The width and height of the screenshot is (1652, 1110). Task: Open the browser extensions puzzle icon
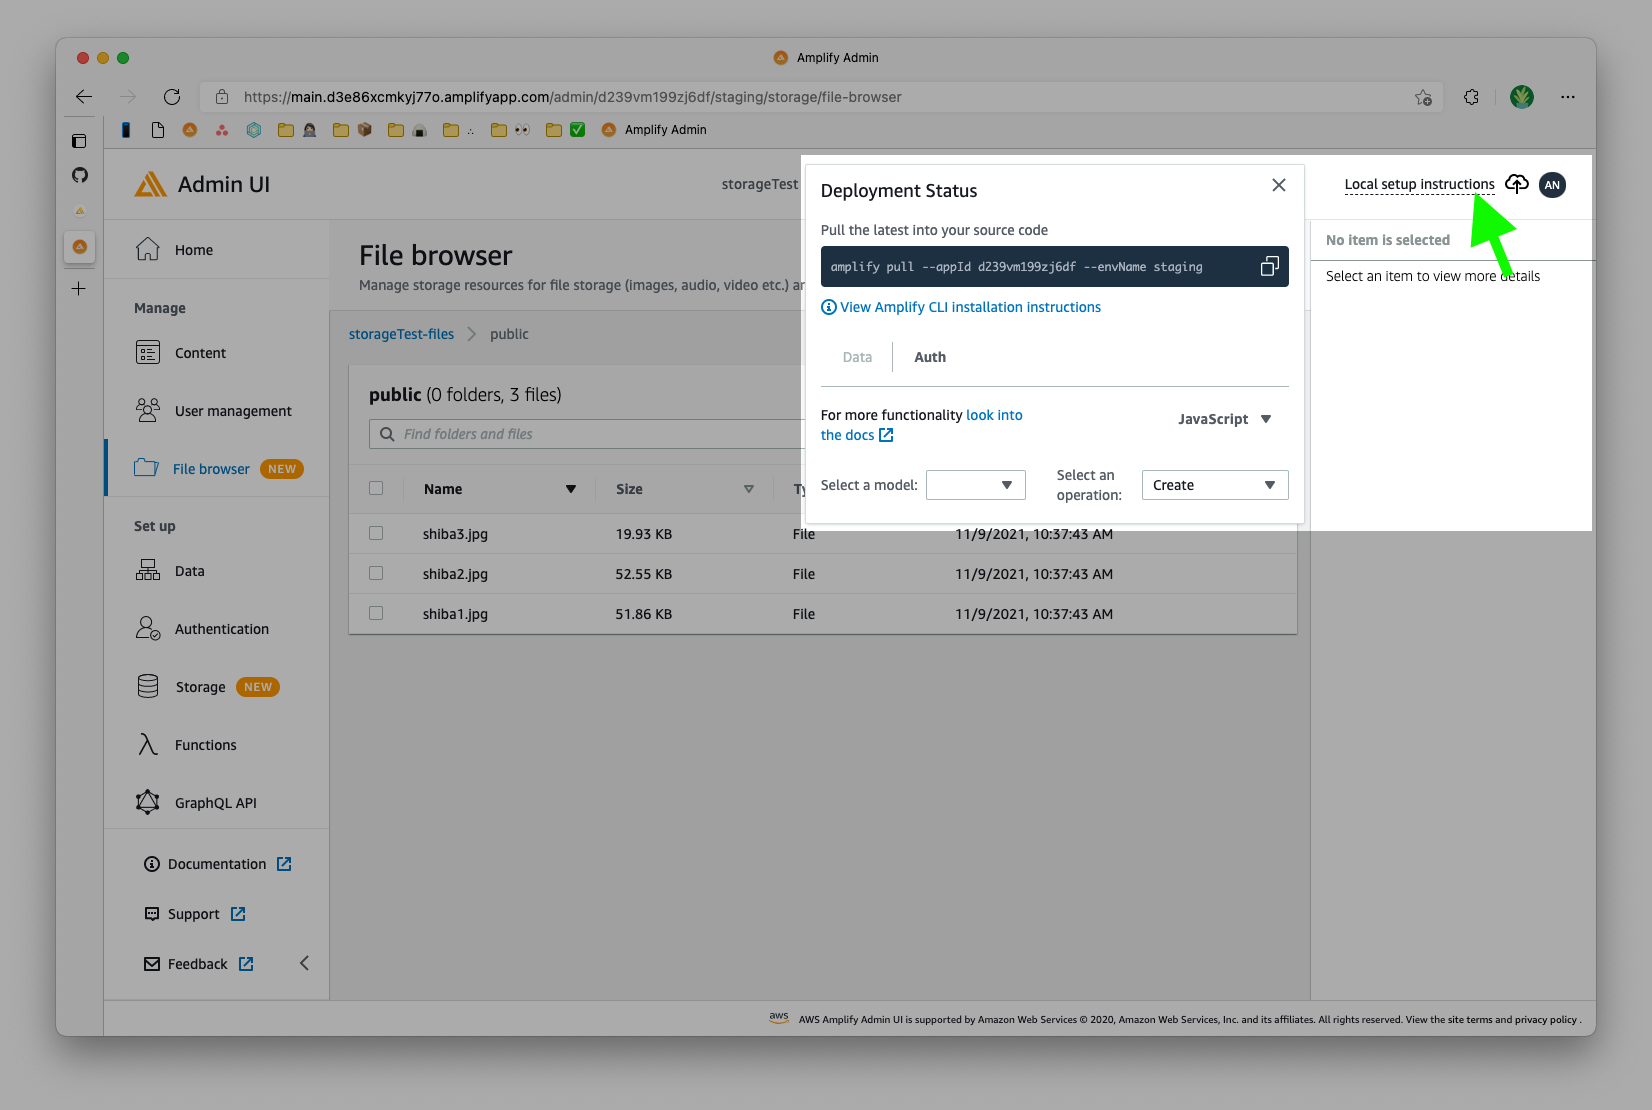click(x=1471, y=97)
